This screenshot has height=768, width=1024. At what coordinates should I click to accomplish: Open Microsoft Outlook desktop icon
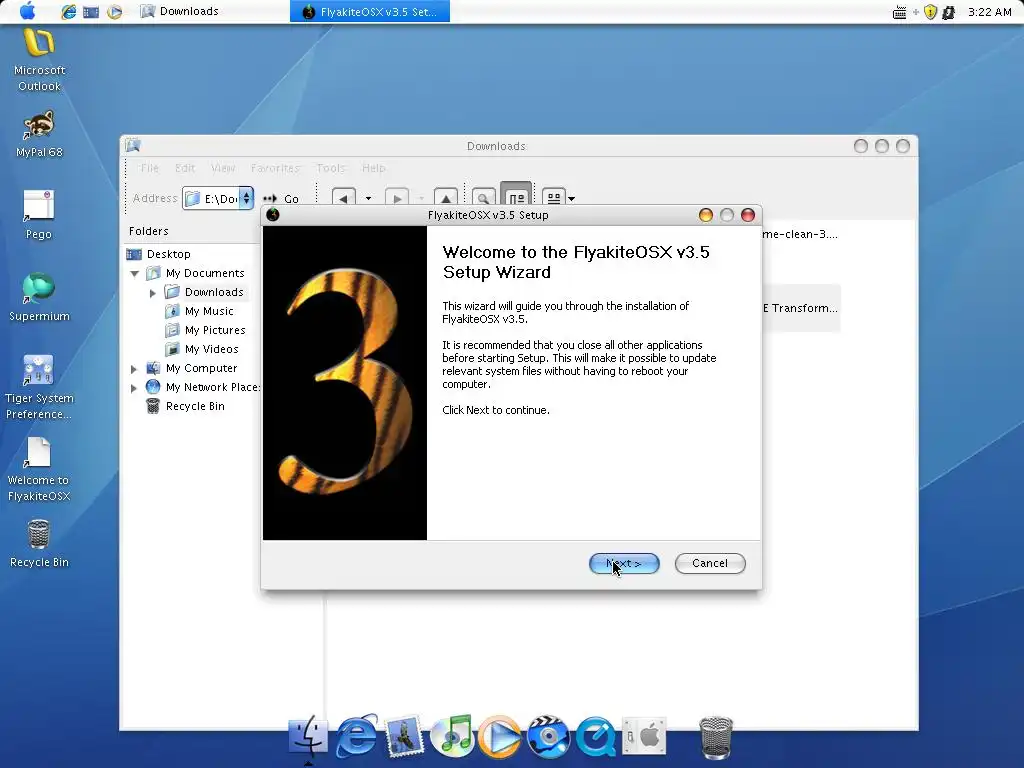coord(39,60)
